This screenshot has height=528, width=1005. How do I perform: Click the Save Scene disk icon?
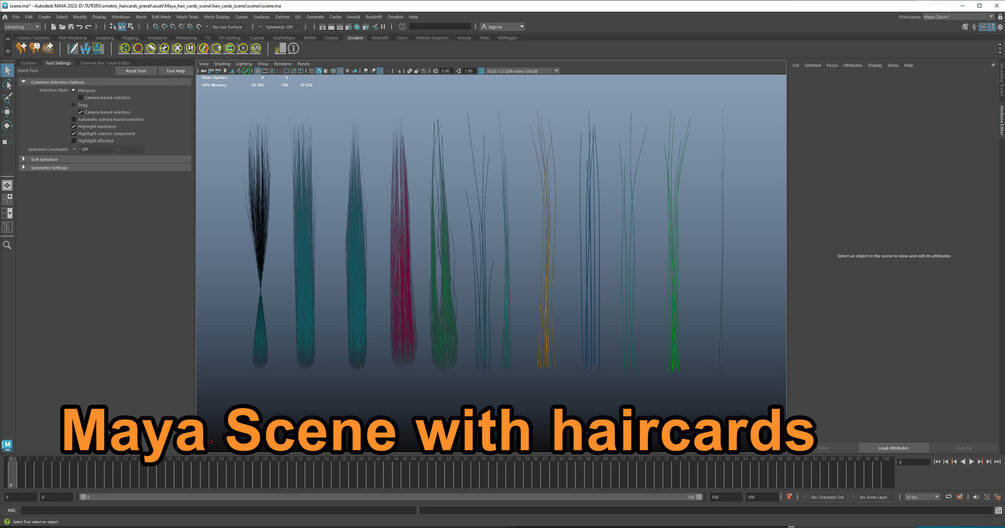[x=71, y=27]
